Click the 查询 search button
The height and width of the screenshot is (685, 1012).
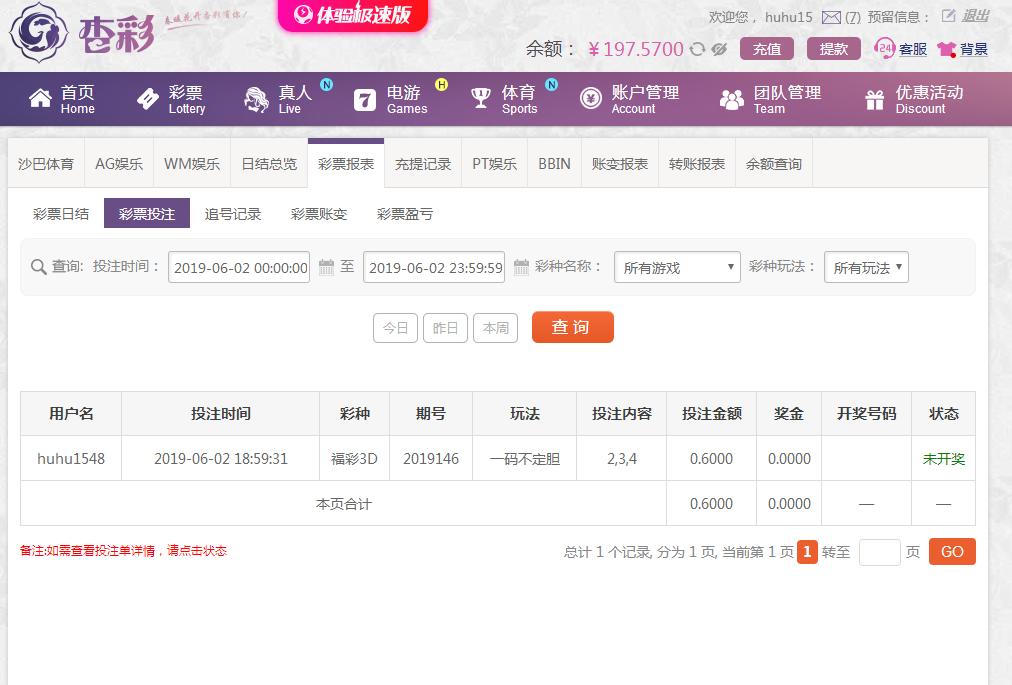572,327
